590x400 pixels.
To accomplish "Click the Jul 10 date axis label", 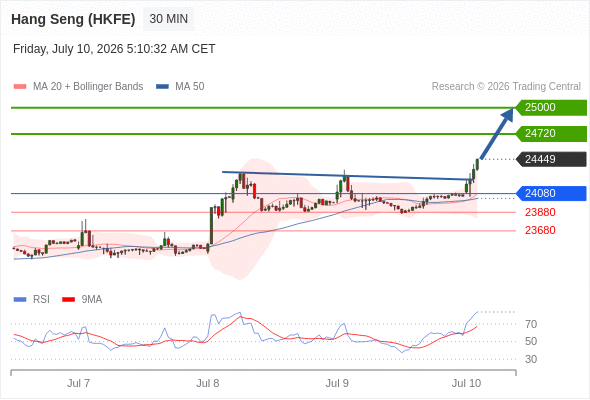I will coord(467,383).
